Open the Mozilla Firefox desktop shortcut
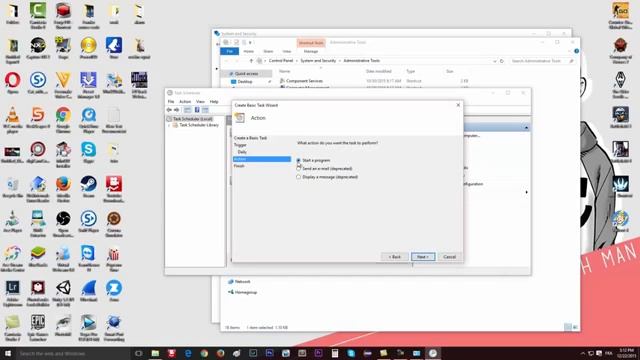Screen dimensions: 640x360 pyautogui.click(x=63, y=190)
